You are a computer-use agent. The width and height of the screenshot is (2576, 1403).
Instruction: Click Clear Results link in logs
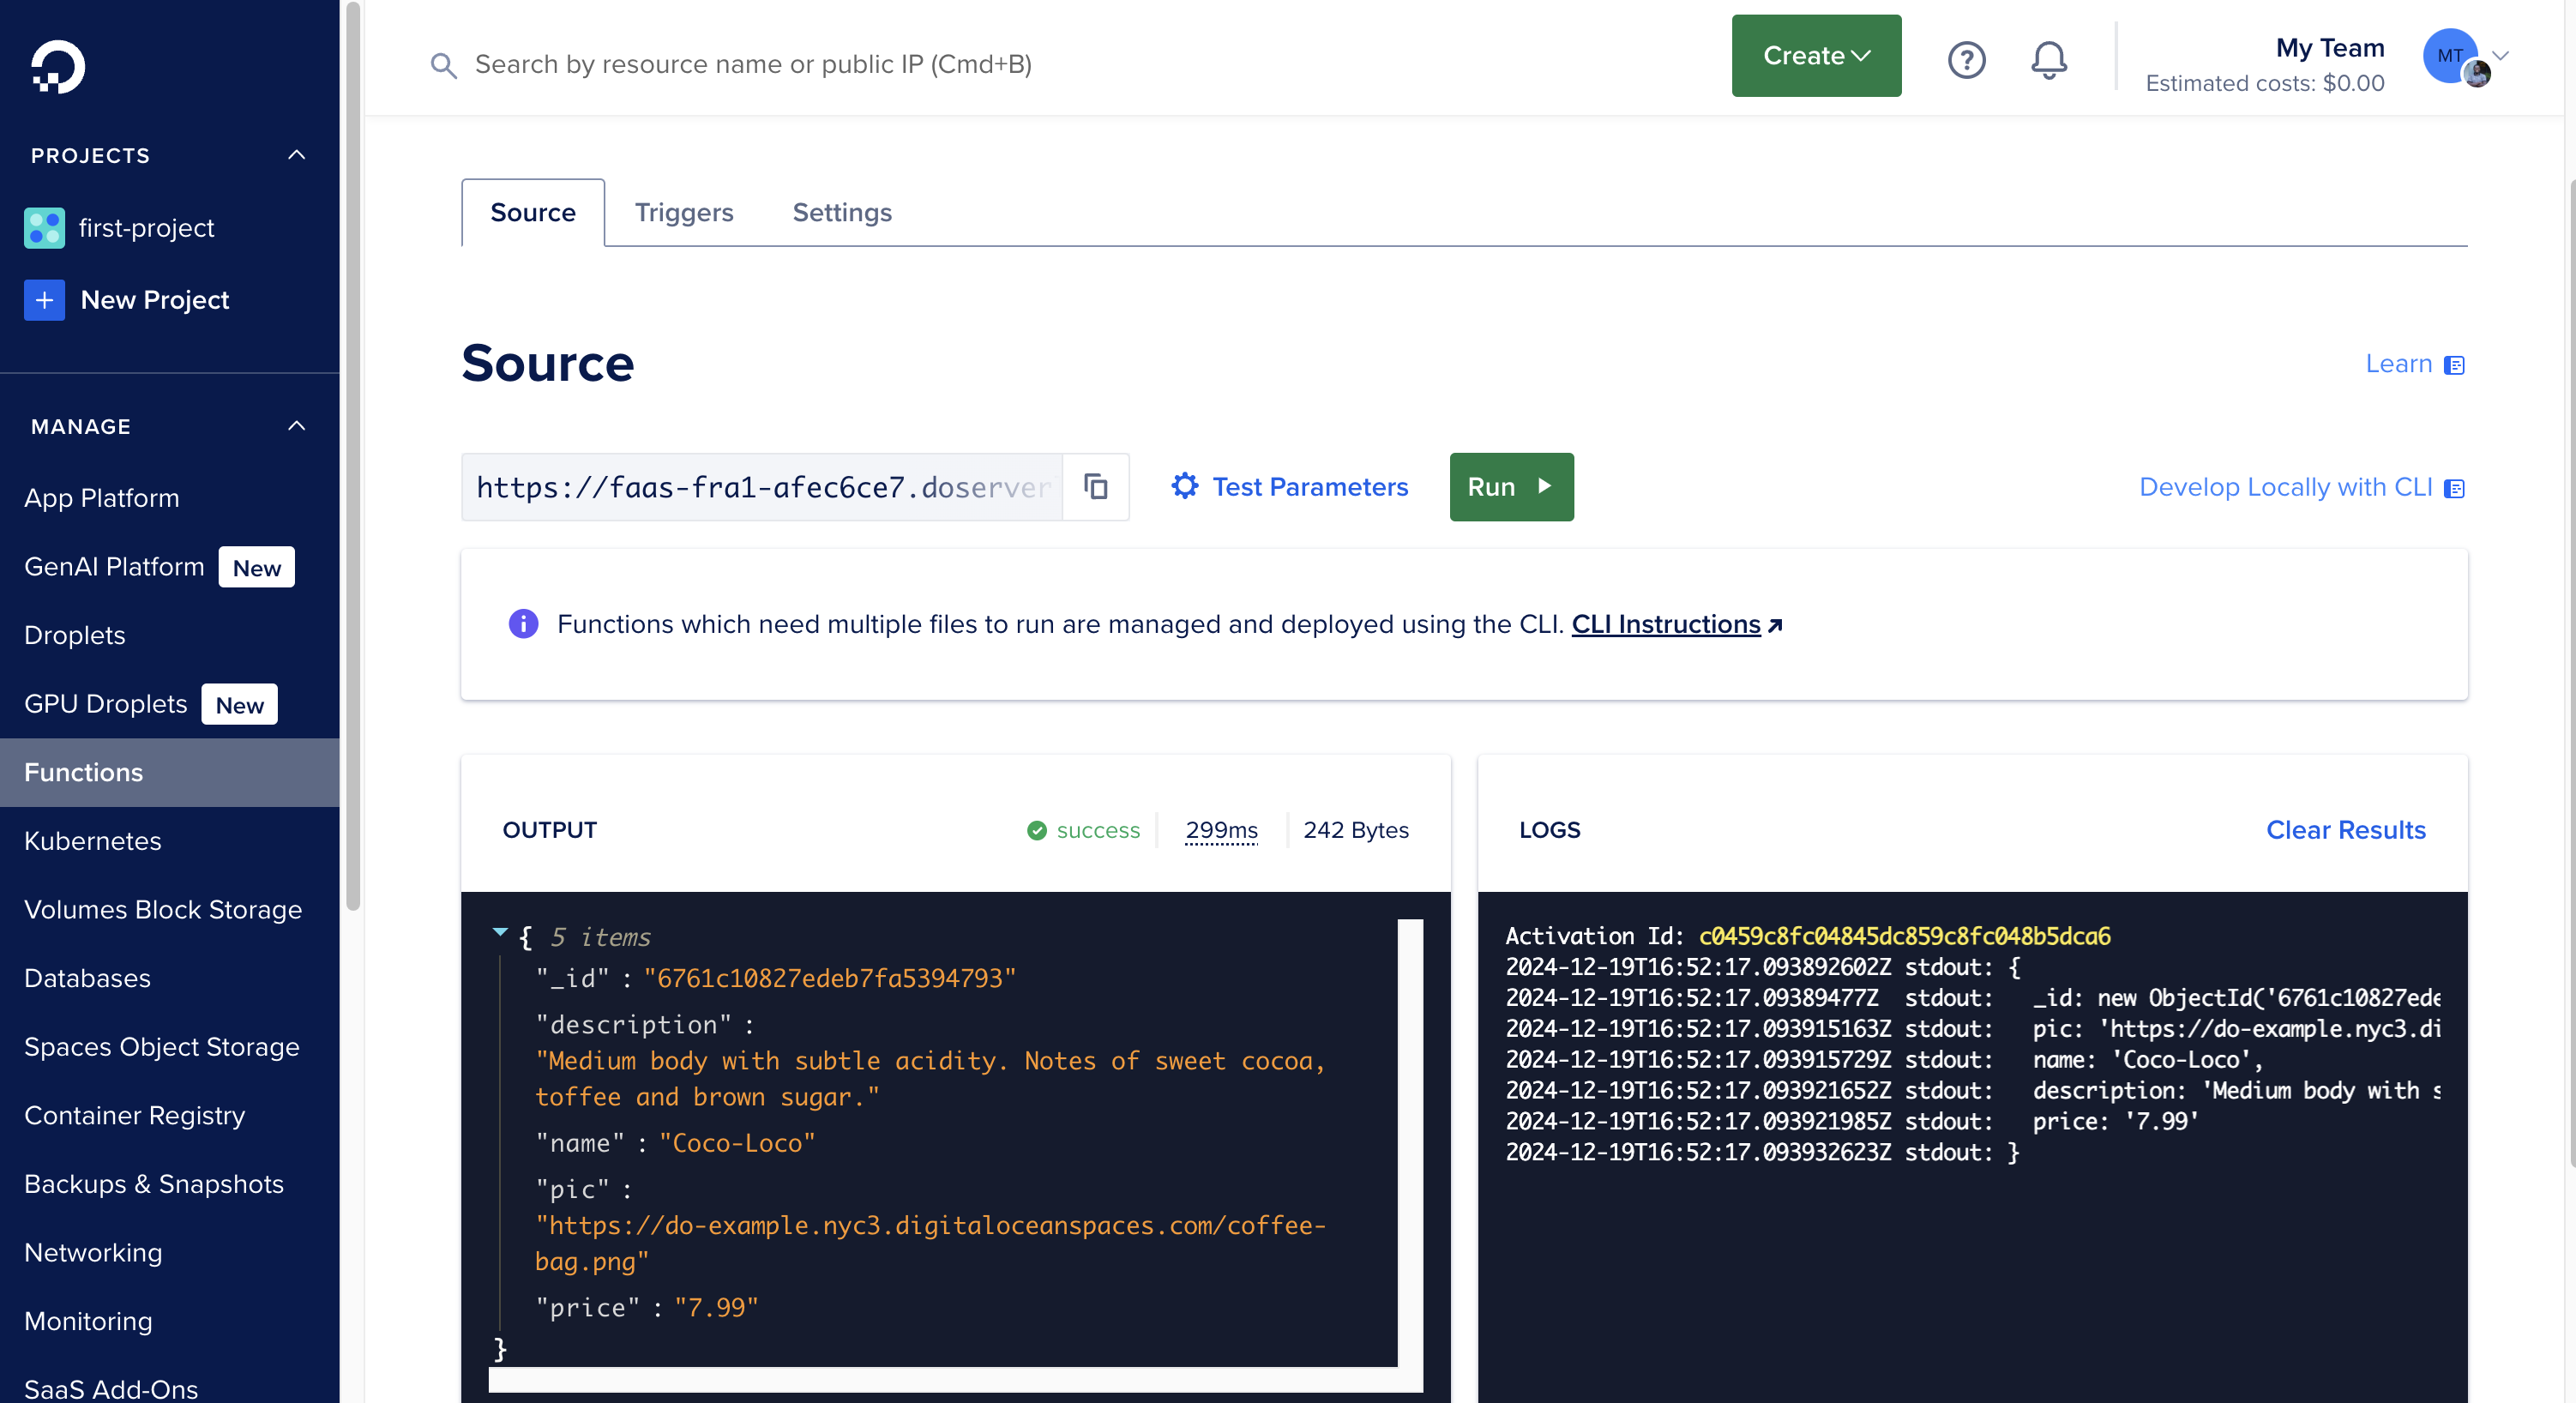pos(2346,831)
